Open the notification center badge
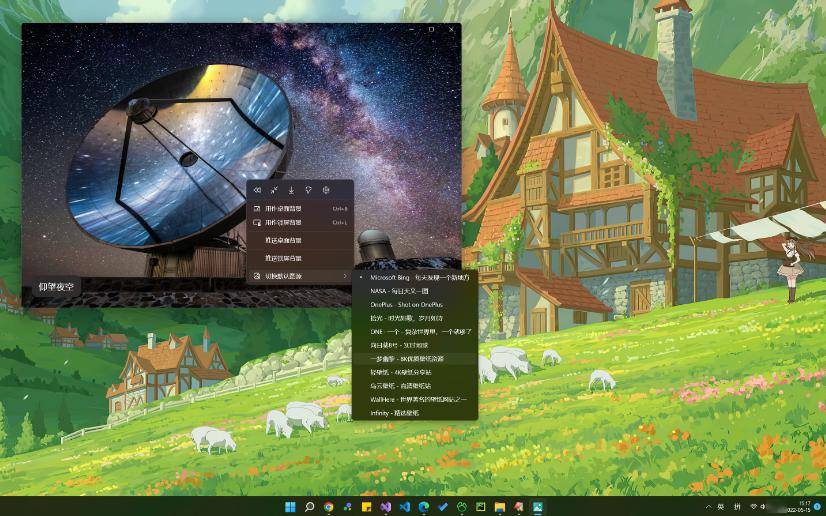 pos(818,507)
